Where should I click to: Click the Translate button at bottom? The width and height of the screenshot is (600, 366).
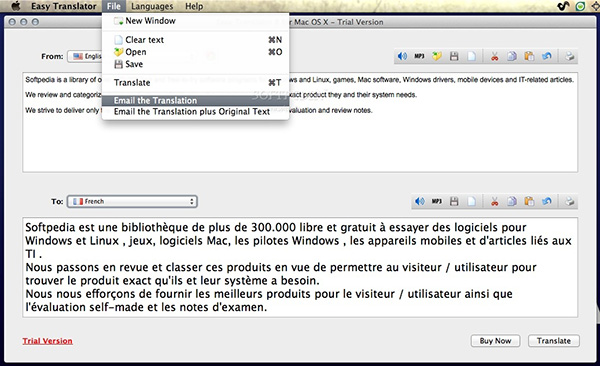coord(554,341)
